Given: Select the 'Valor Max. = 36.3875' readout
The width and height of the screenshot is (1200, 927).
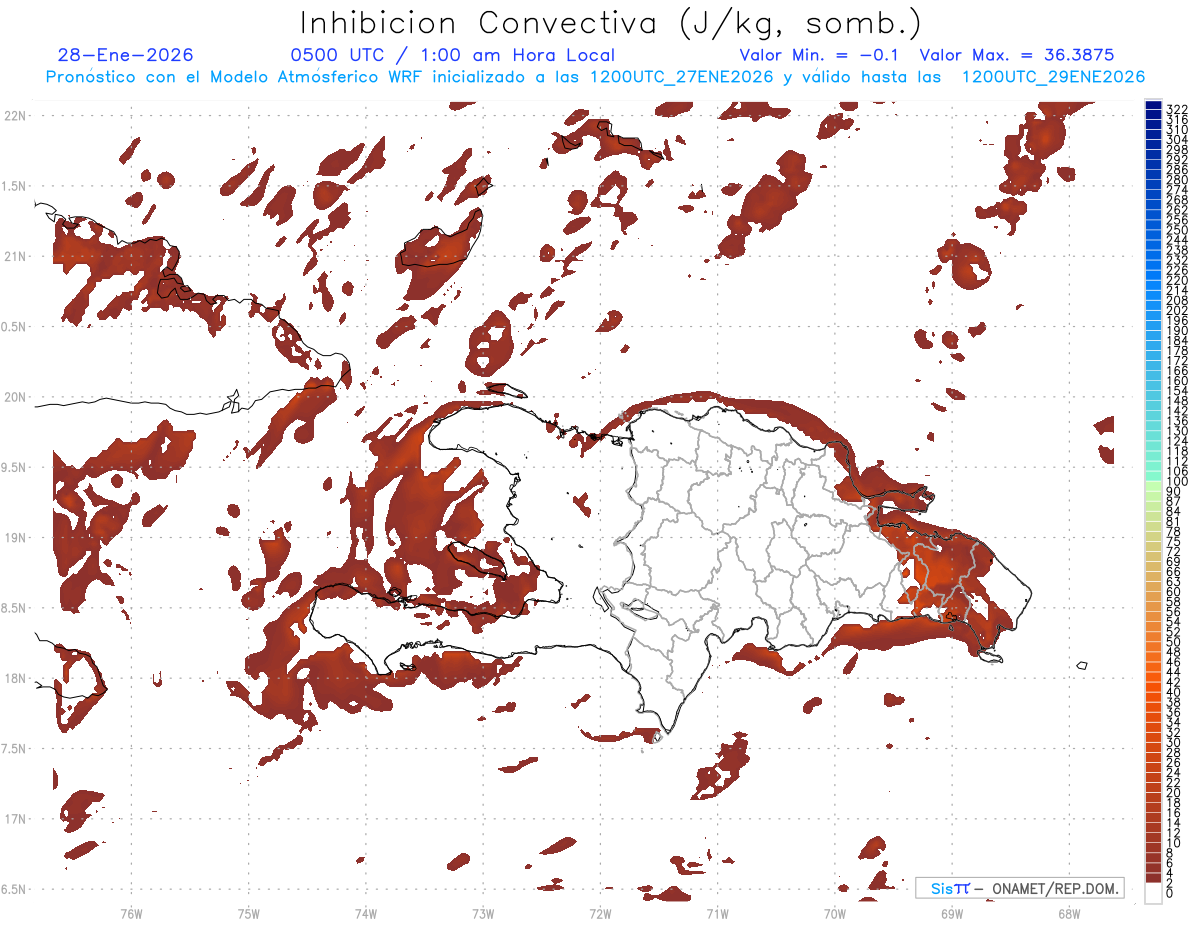Looking at the screenshot, I should click(1016, 55).
